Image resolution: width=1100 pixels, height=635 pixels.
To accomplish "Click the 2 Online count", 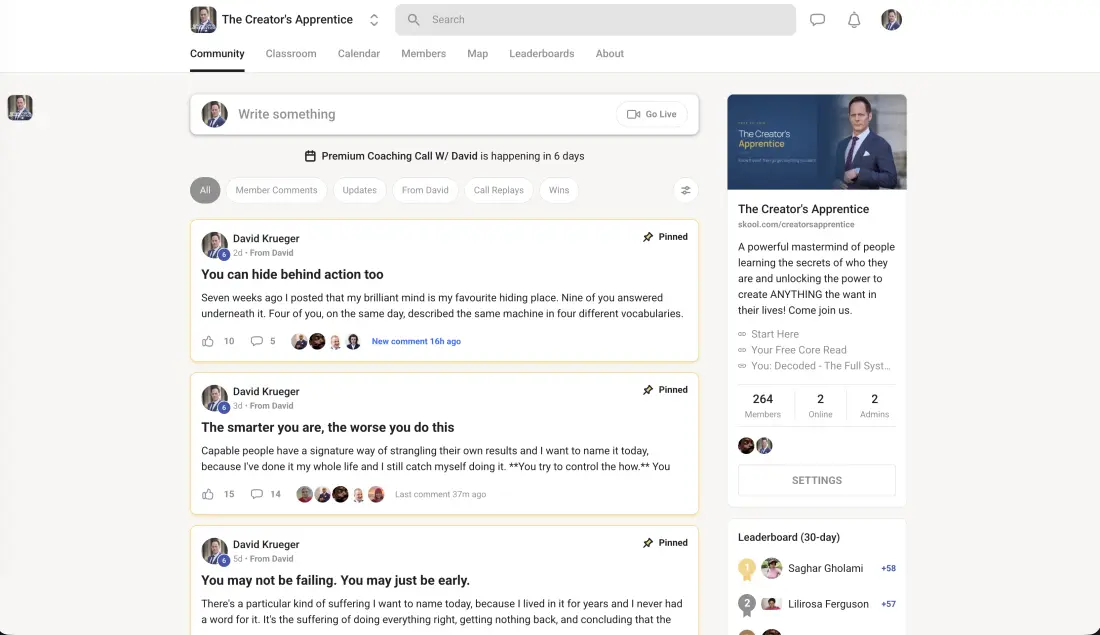I will [820, 406].
